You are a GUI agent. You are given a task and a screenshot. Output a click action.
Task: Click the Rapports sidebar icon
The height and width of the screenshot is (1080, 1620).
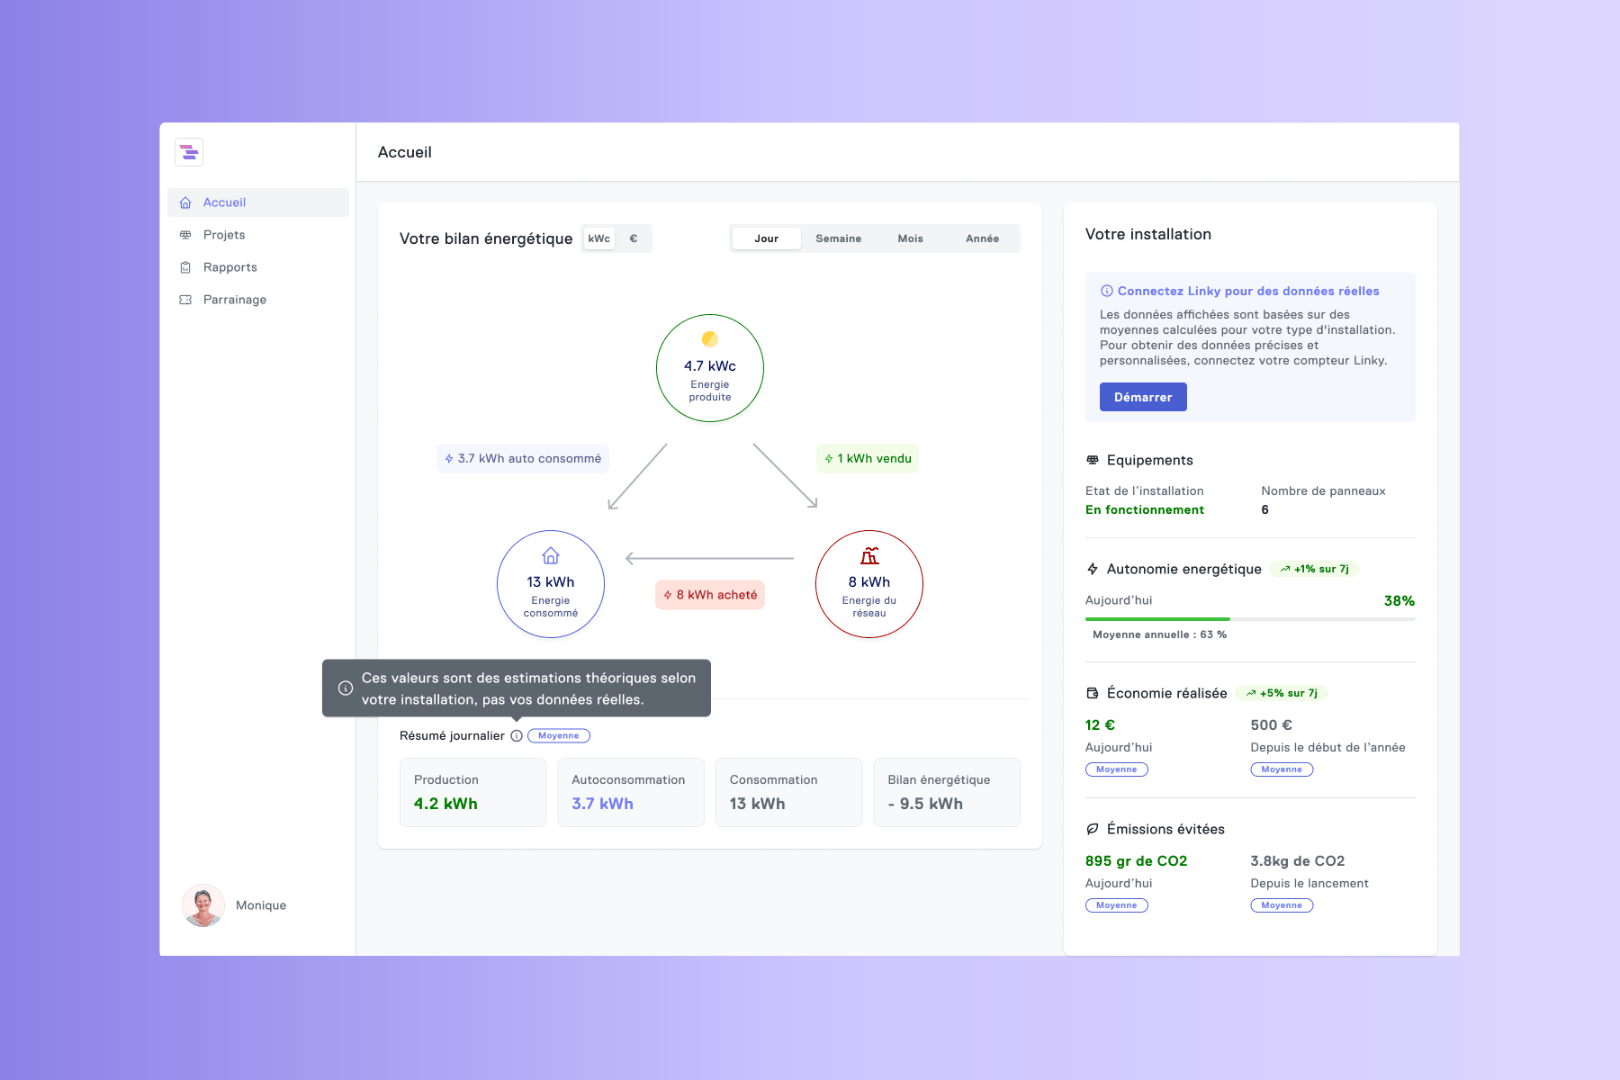[x=186, y=268]
